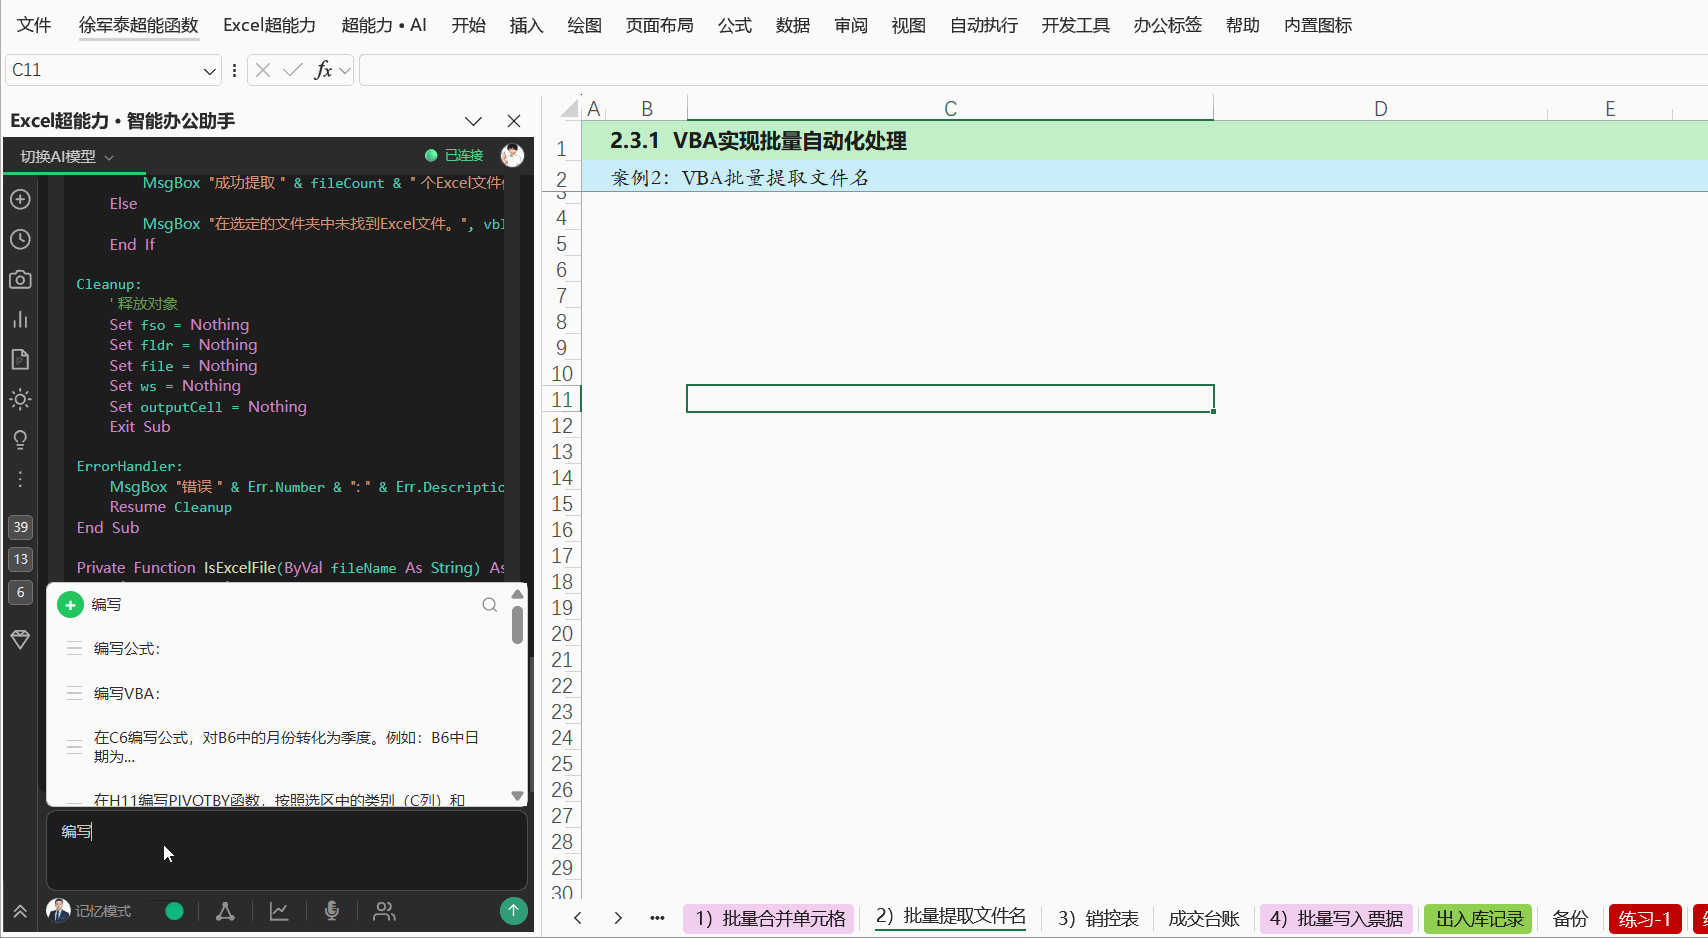Click the diamond icon in sidebar
The image size is (1708, 938).
[20, 639]
